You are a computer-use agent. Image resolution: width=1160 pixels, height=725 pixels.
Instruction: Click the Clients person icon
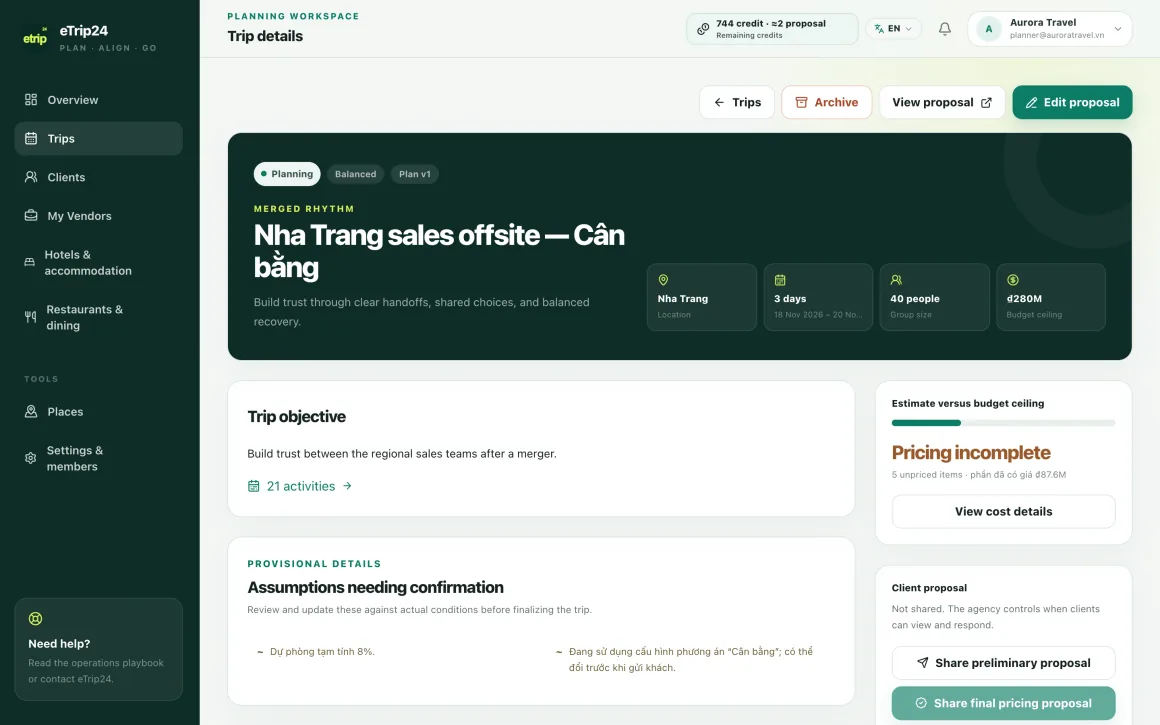(x=31, y=177)
